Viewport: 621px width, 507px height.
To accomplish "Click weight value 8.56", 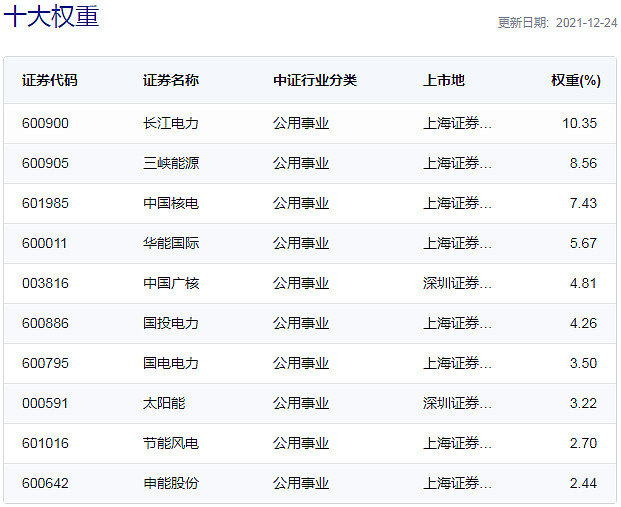I will click(583, 163).
